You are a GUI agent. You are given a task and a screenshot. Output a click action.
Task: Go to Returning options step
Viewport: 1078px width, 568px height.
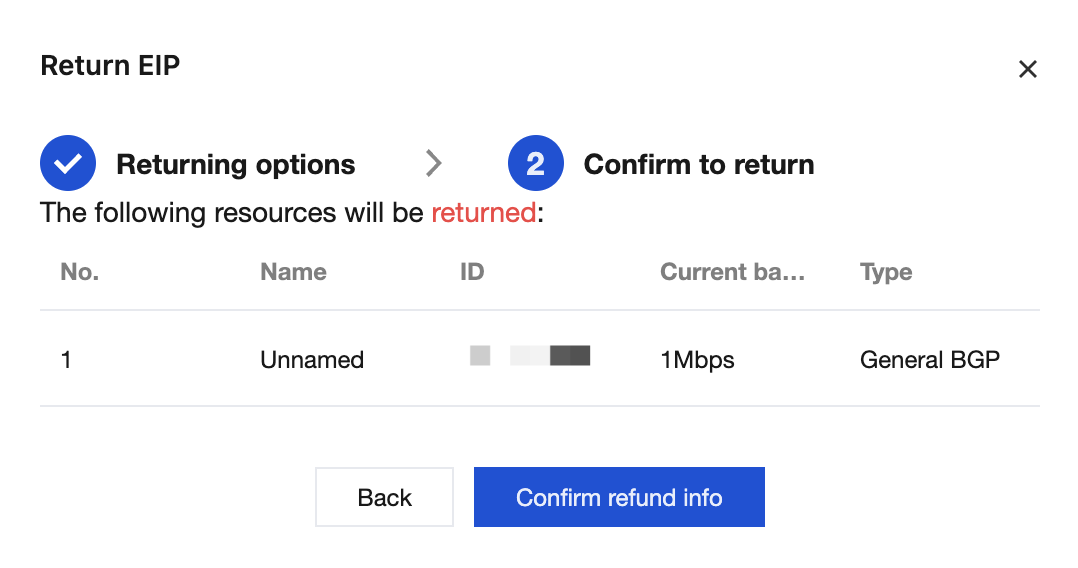(235, 164)
